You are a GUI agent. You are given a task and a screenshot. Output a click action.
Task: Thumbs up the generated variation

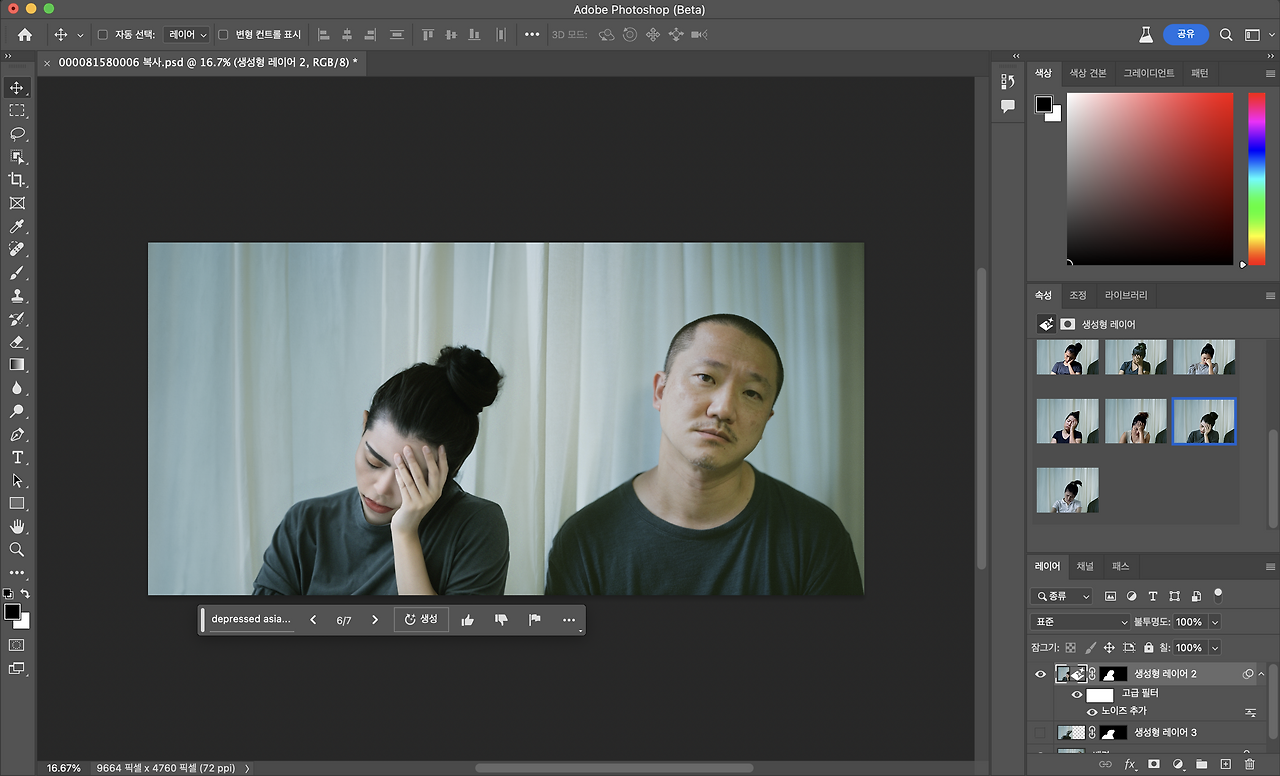pyautogui.click(x=467, y=620)
